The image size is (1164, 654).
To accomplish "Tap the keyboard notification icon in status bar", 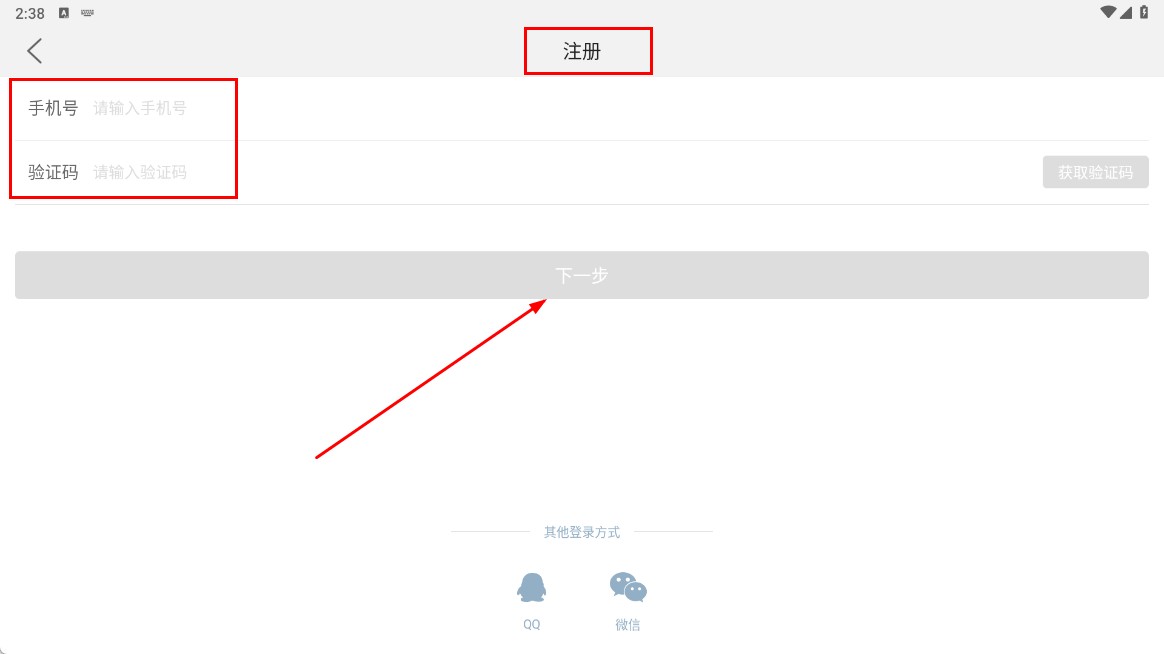I will point(88,13).
